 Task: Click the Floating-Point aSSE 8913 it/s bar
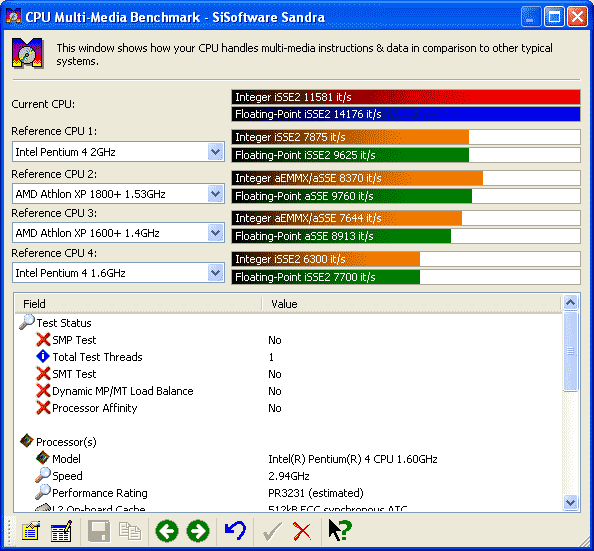(406, 236)
